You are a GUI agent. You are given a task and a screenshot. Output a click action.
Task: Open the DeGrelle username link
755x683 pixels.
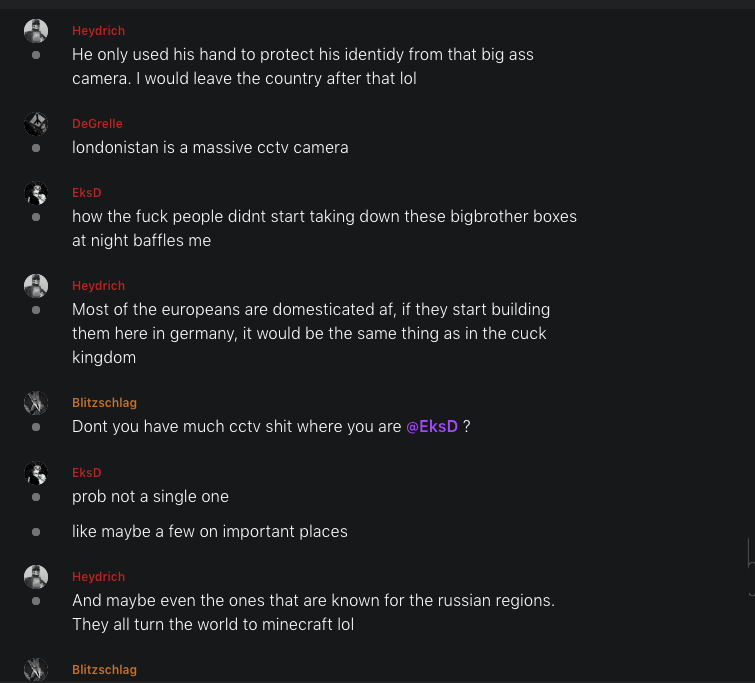97,124
